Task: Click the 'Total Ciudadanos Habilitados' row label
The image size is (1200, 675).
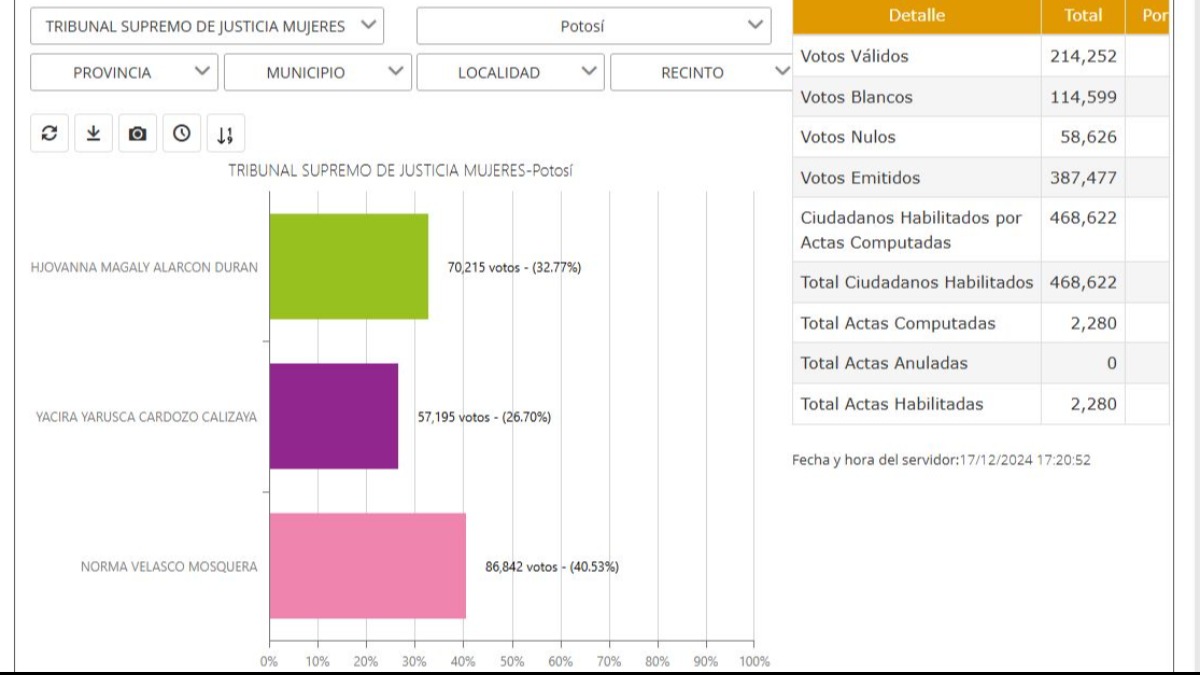Action: click(x=917, y=282)
